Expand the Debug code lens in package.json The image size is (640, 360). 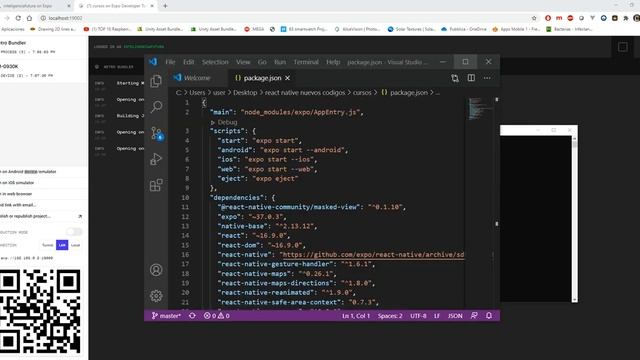coord(224,122)
